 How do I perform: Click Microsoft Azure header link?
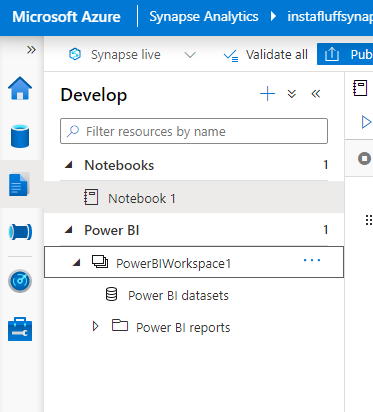[x=66, y=17]
